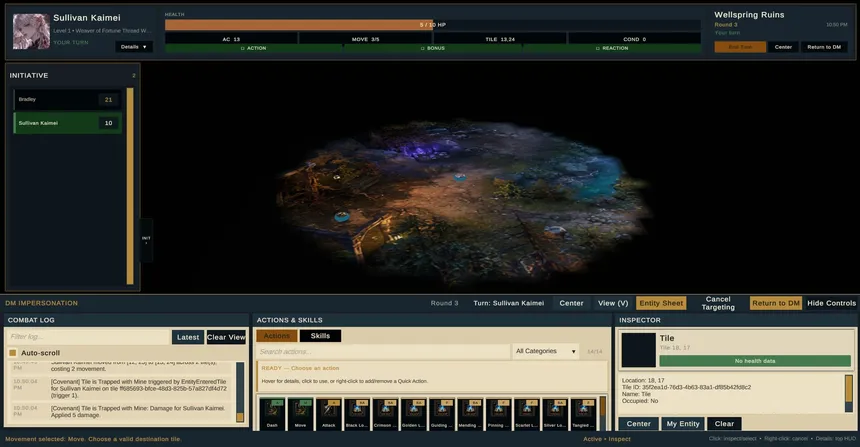The width and height of the screenshot is (860, 447).
Task: Click the Tile ID line in Inspector
Action: click(686, 387)
